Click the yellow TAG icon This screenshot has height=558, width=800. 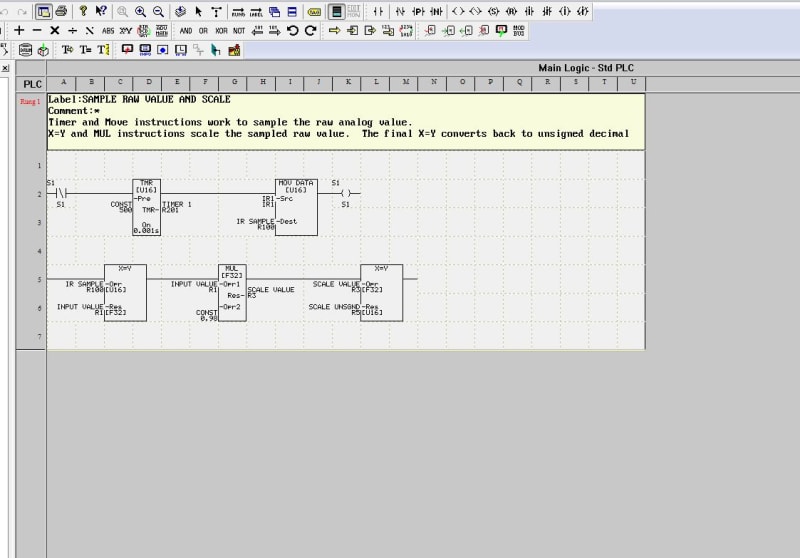click(314, 11)
